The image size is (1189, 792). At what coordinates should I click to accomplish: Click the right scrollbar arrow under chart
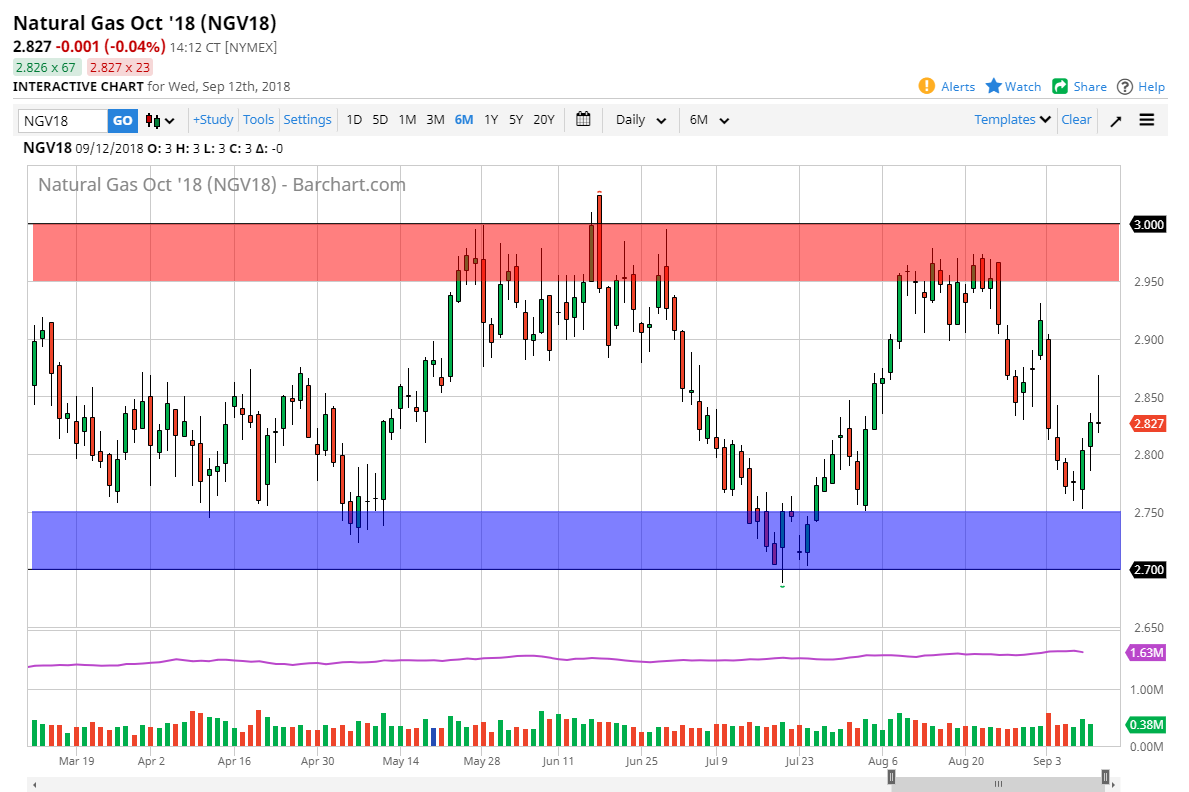(1115, 784)
